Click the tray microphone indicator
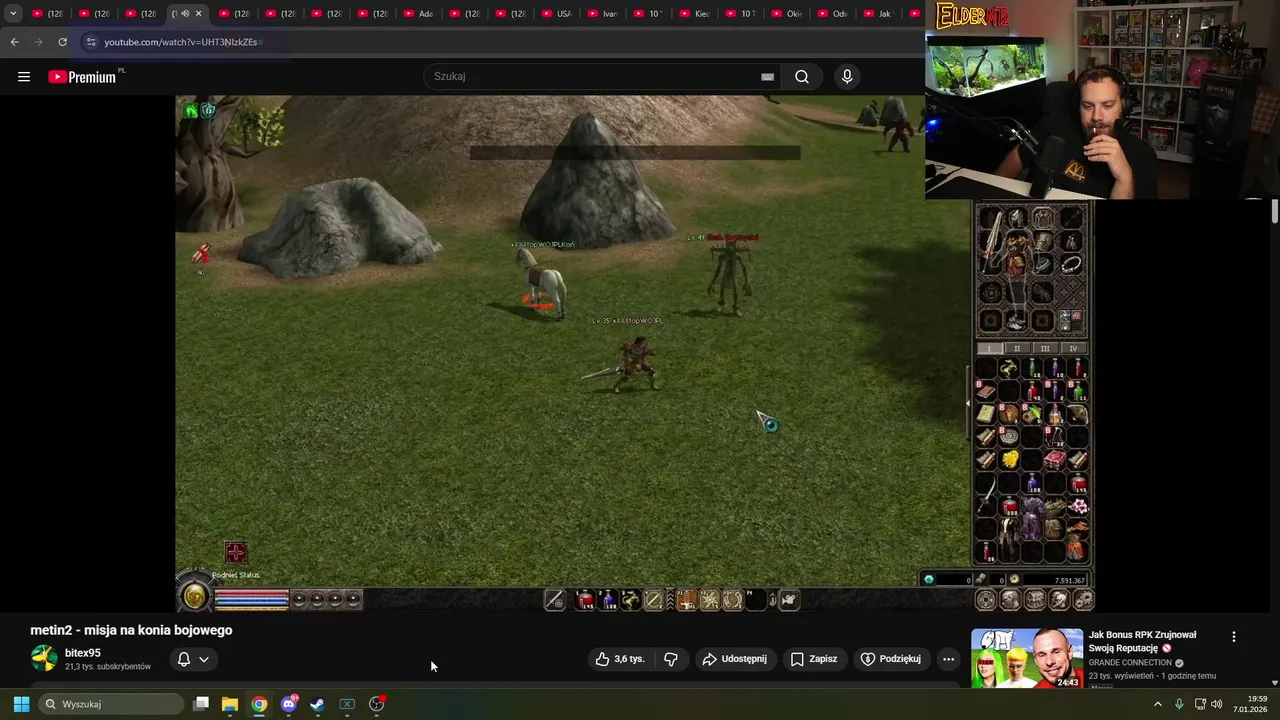Viewport: 1280px width, 720px height. click(1179, 704)
